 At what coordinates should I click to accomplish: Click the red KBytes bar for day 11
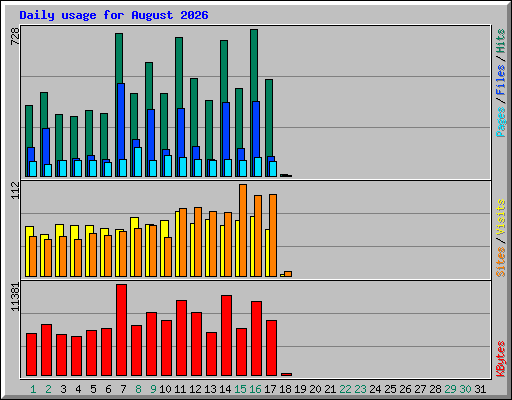coord(181,338)
